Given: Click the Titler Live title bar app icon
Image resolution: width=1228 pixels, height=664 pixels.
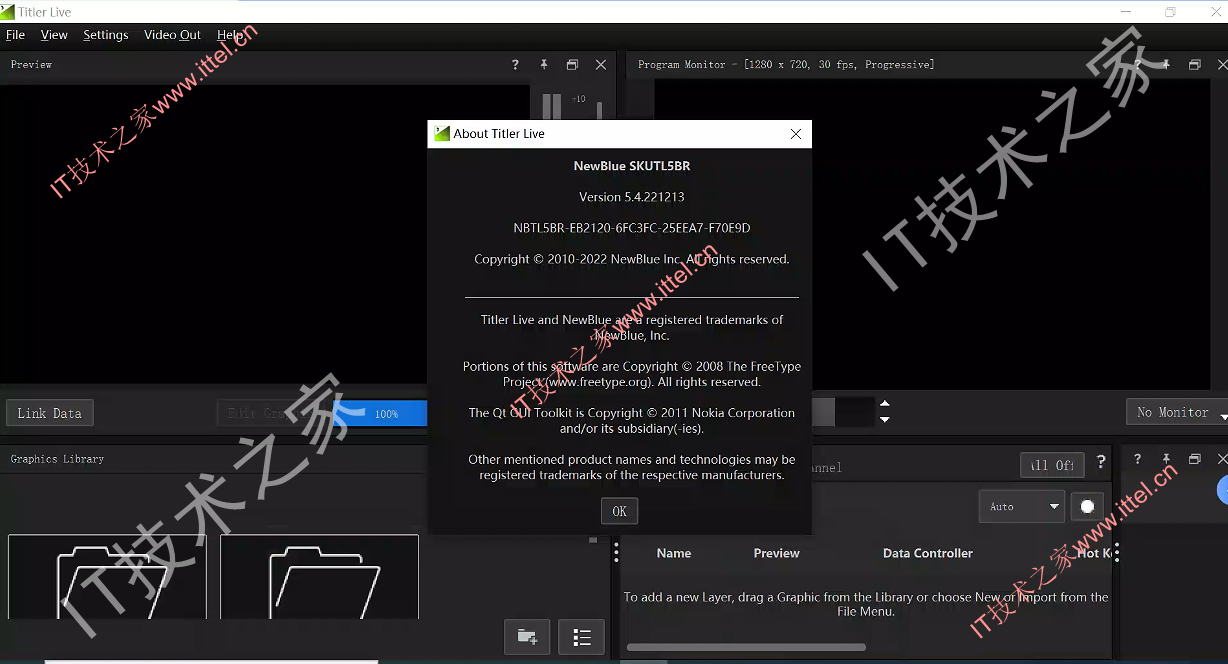Looking at the screenshot, I should click(x=8, y=12).
